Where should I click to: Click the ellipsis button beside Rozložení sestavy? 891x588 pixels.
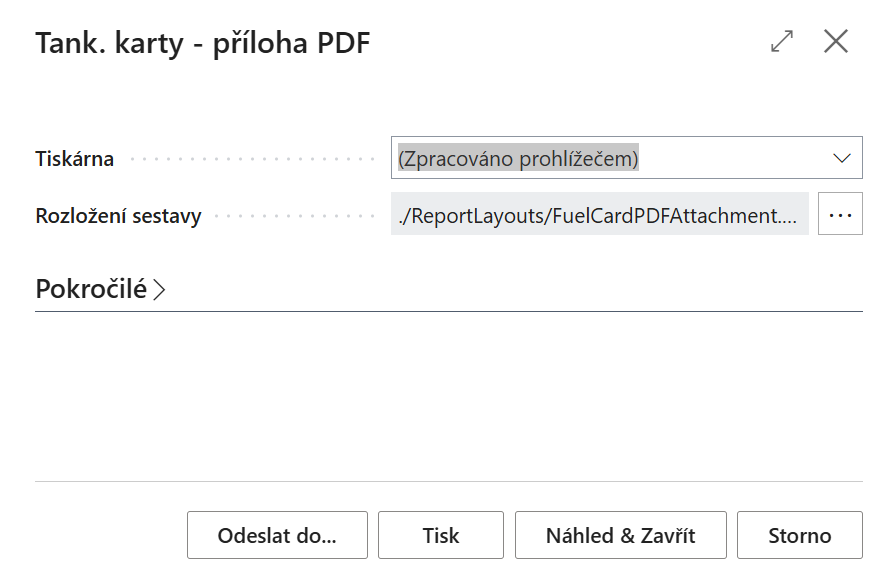point(840,215)
